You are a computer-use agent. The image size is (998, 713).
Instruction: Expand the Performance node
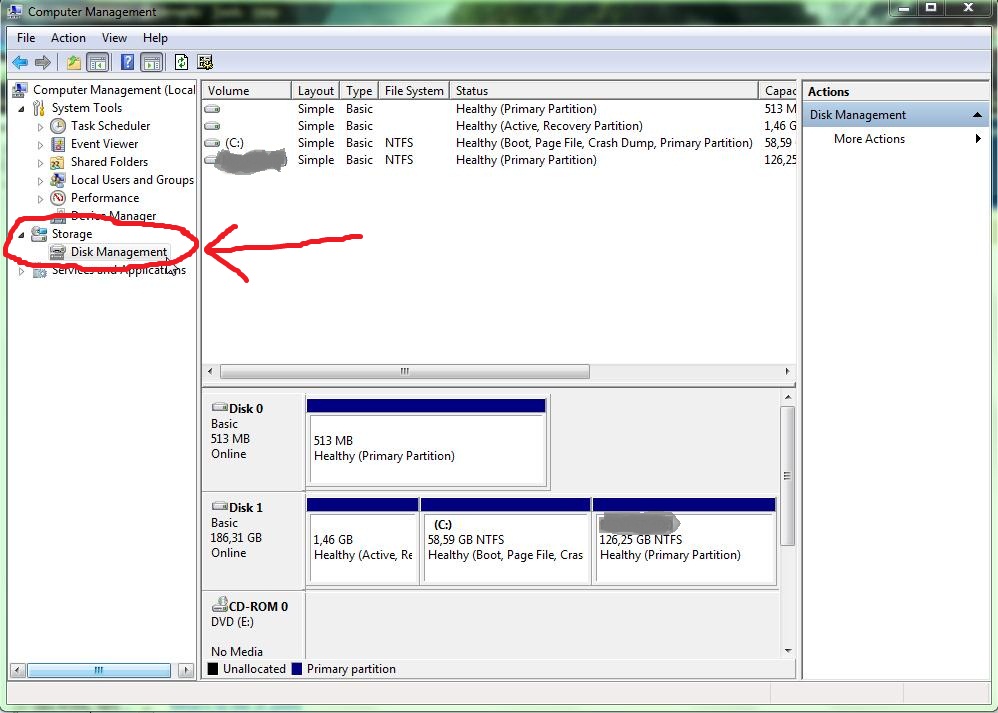[x=40, y=199]
